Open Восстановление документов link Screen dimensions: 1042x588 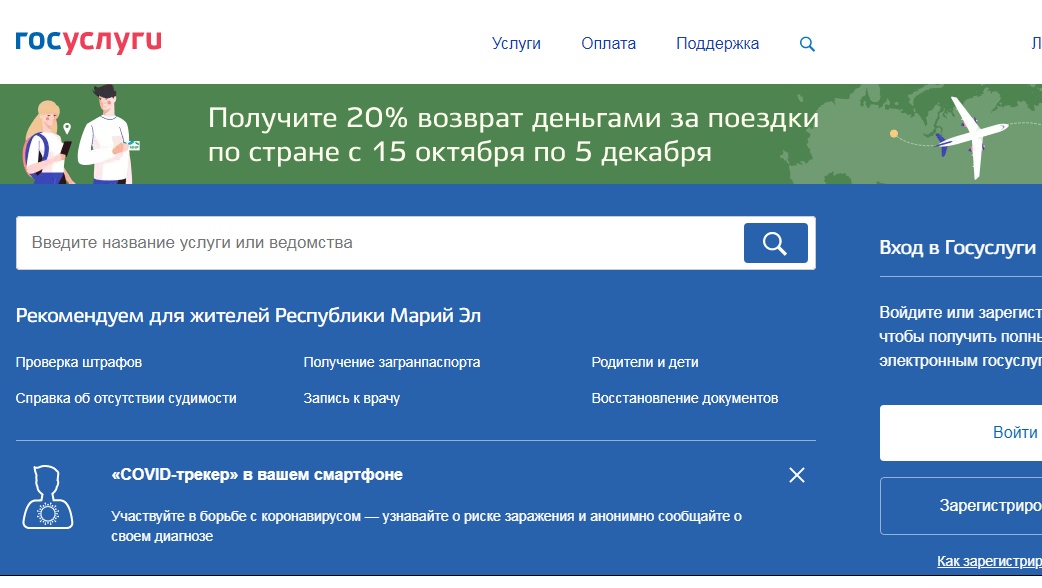point(684,398)
